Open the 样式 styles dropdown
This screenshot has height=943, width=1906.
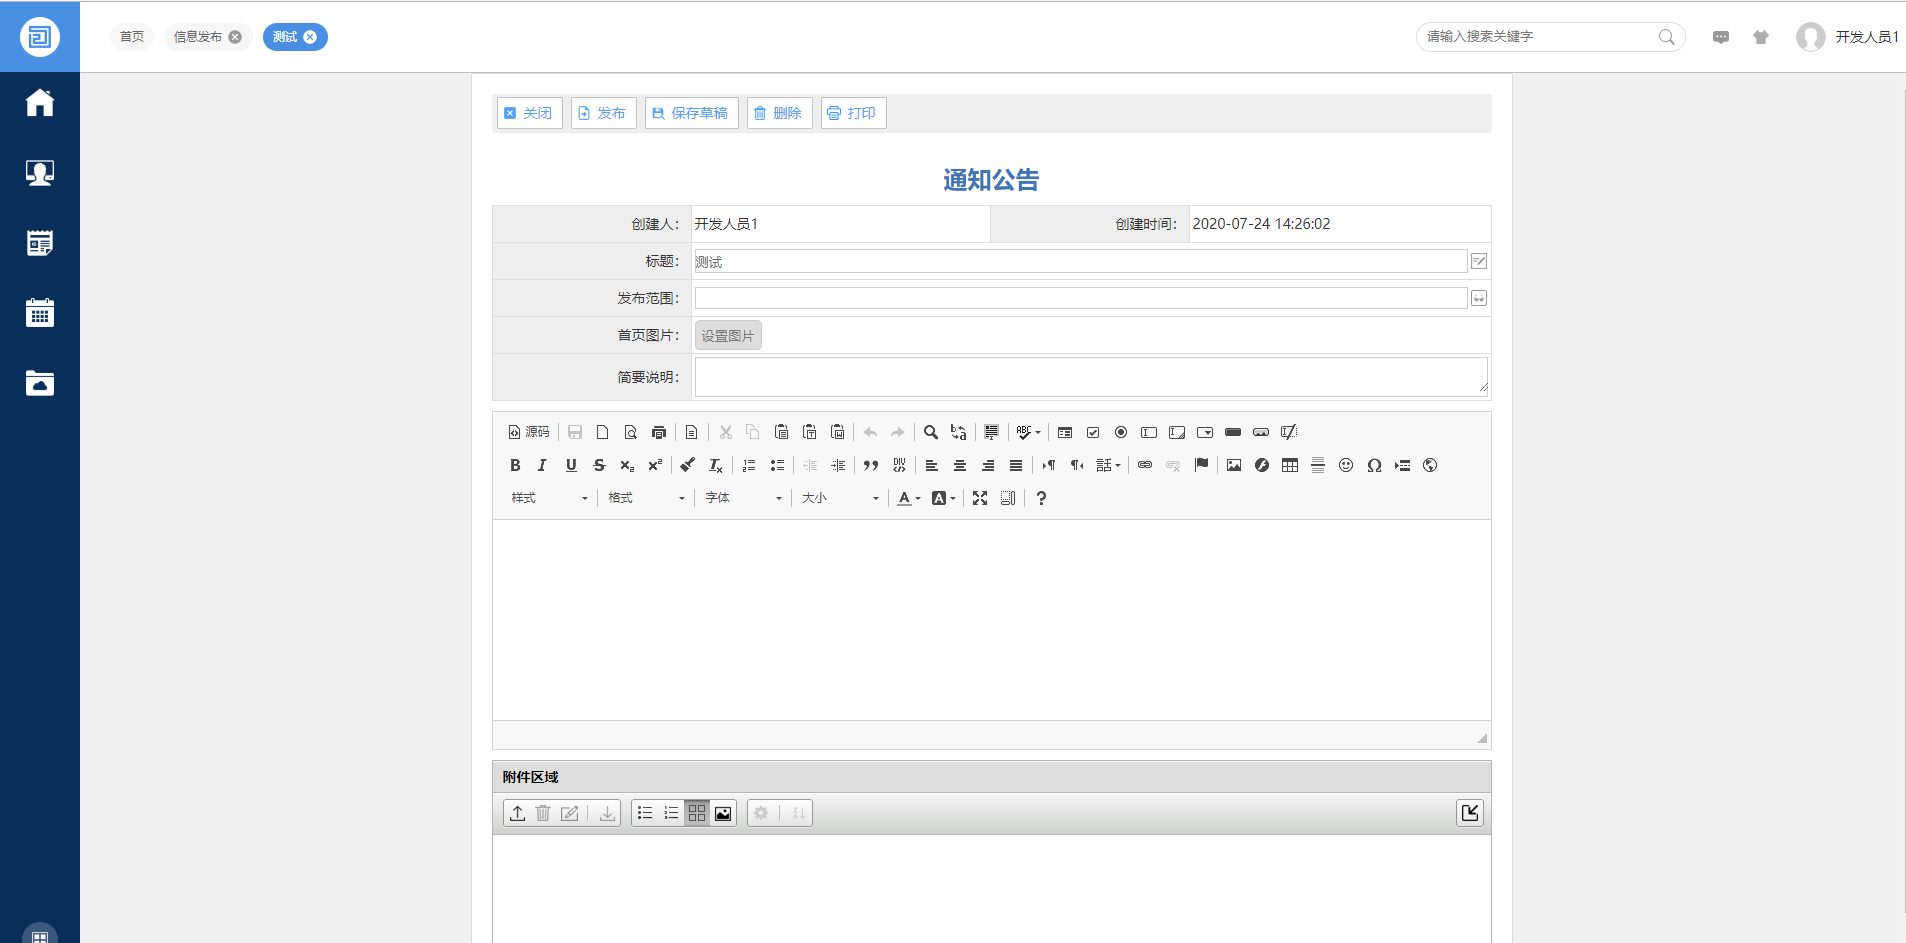click(x=549, y=498)
